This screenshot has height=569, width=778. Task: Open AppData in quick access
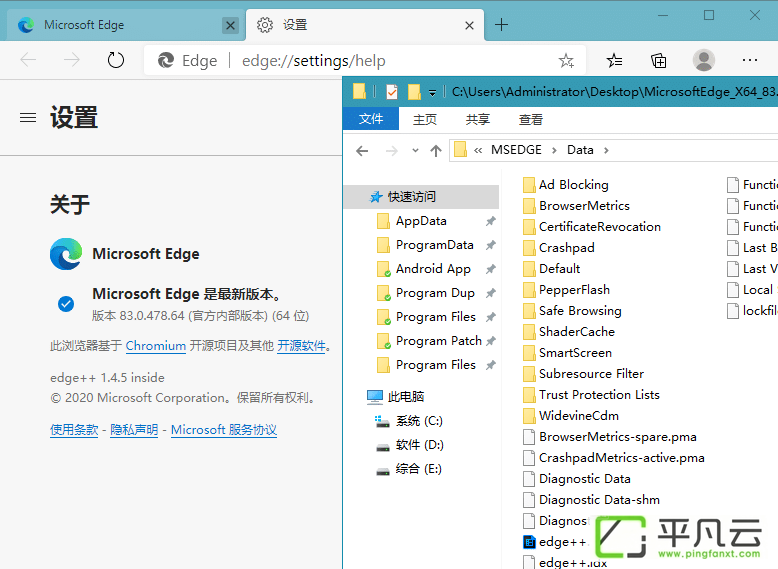(421, 221)
